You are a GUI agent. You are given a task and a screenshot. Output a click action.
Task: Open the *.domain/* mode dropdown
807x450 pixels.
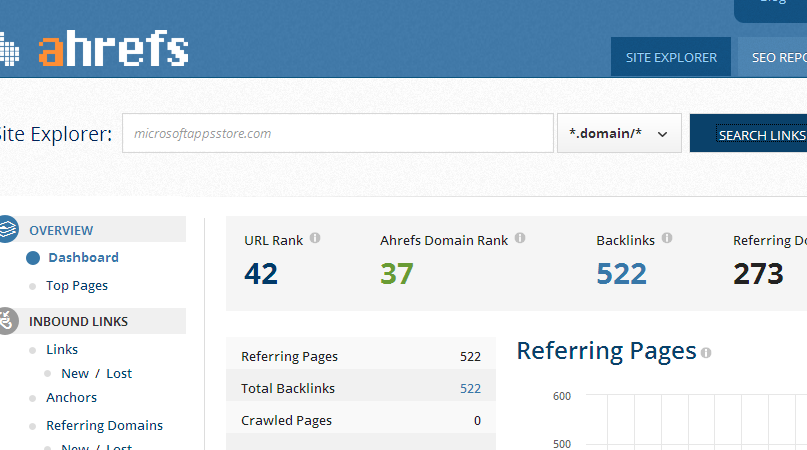pos(619,133)
